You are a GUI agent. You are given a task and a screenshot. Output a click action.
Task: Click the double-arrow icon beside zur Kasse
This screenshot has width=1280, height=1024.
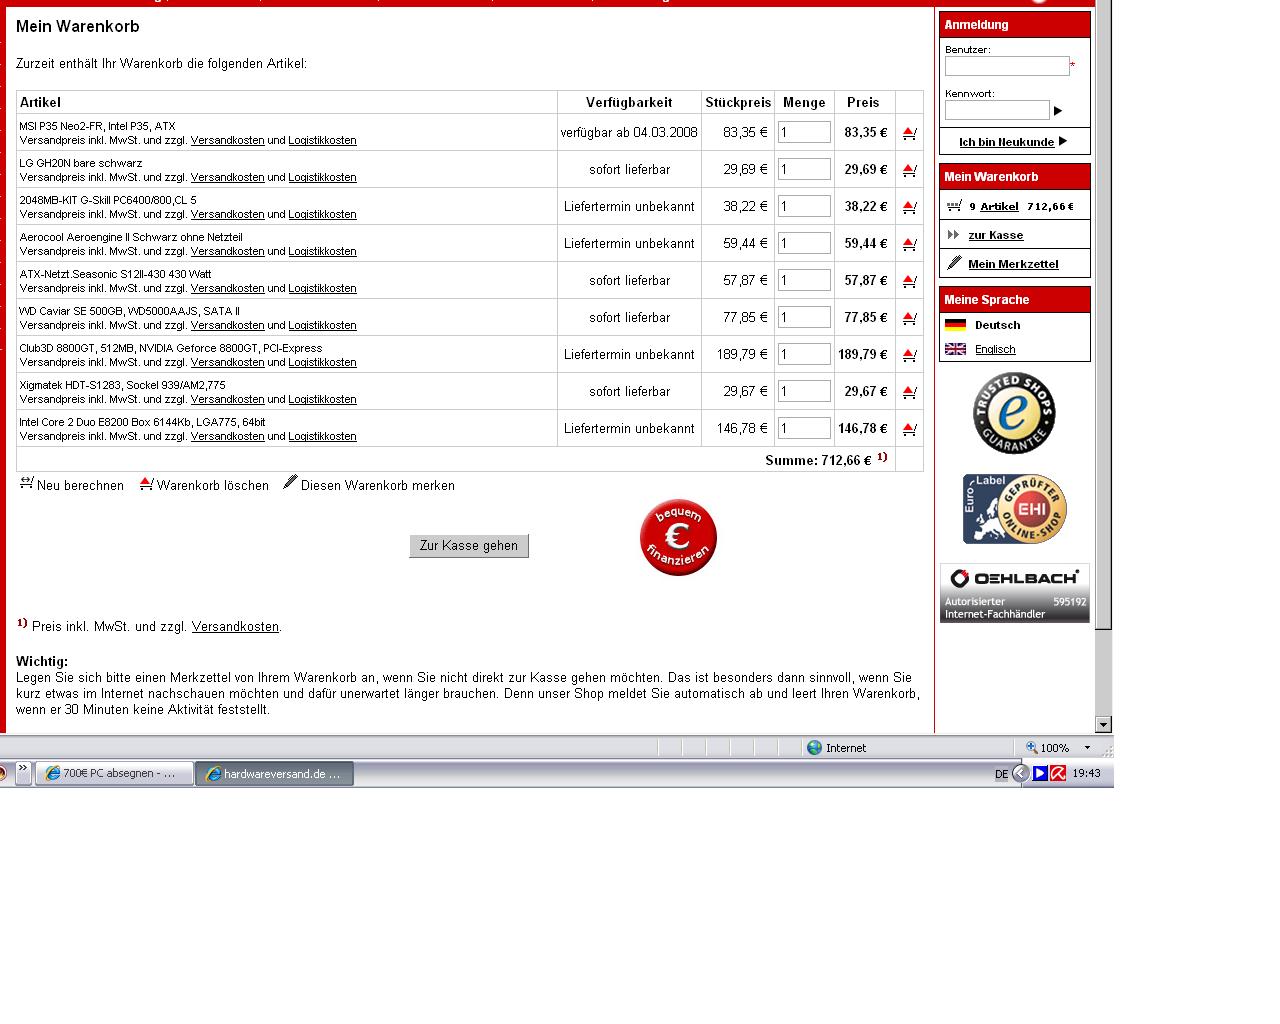pos(953,235)
